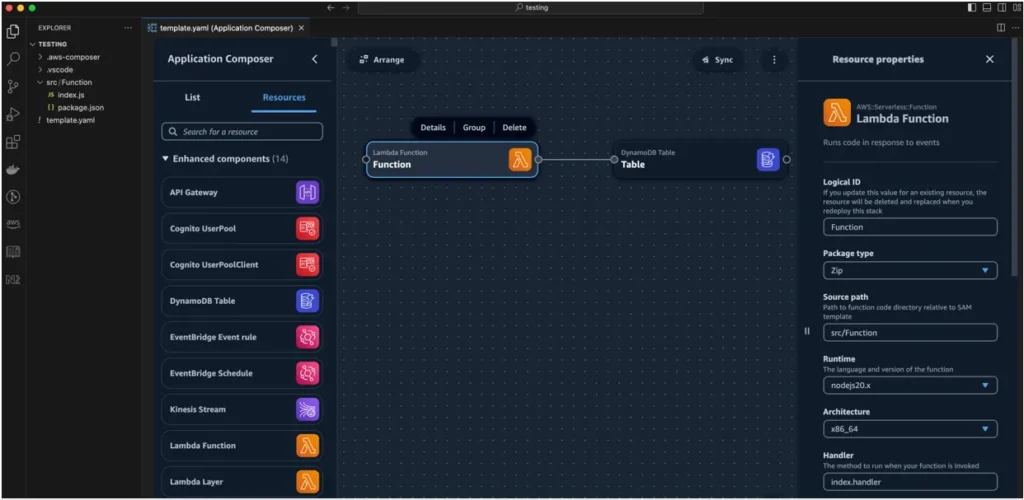Open template.yaml in the explorer
Screen dimensions: 1024x500
pyautogui.click(x=71, y=120)
